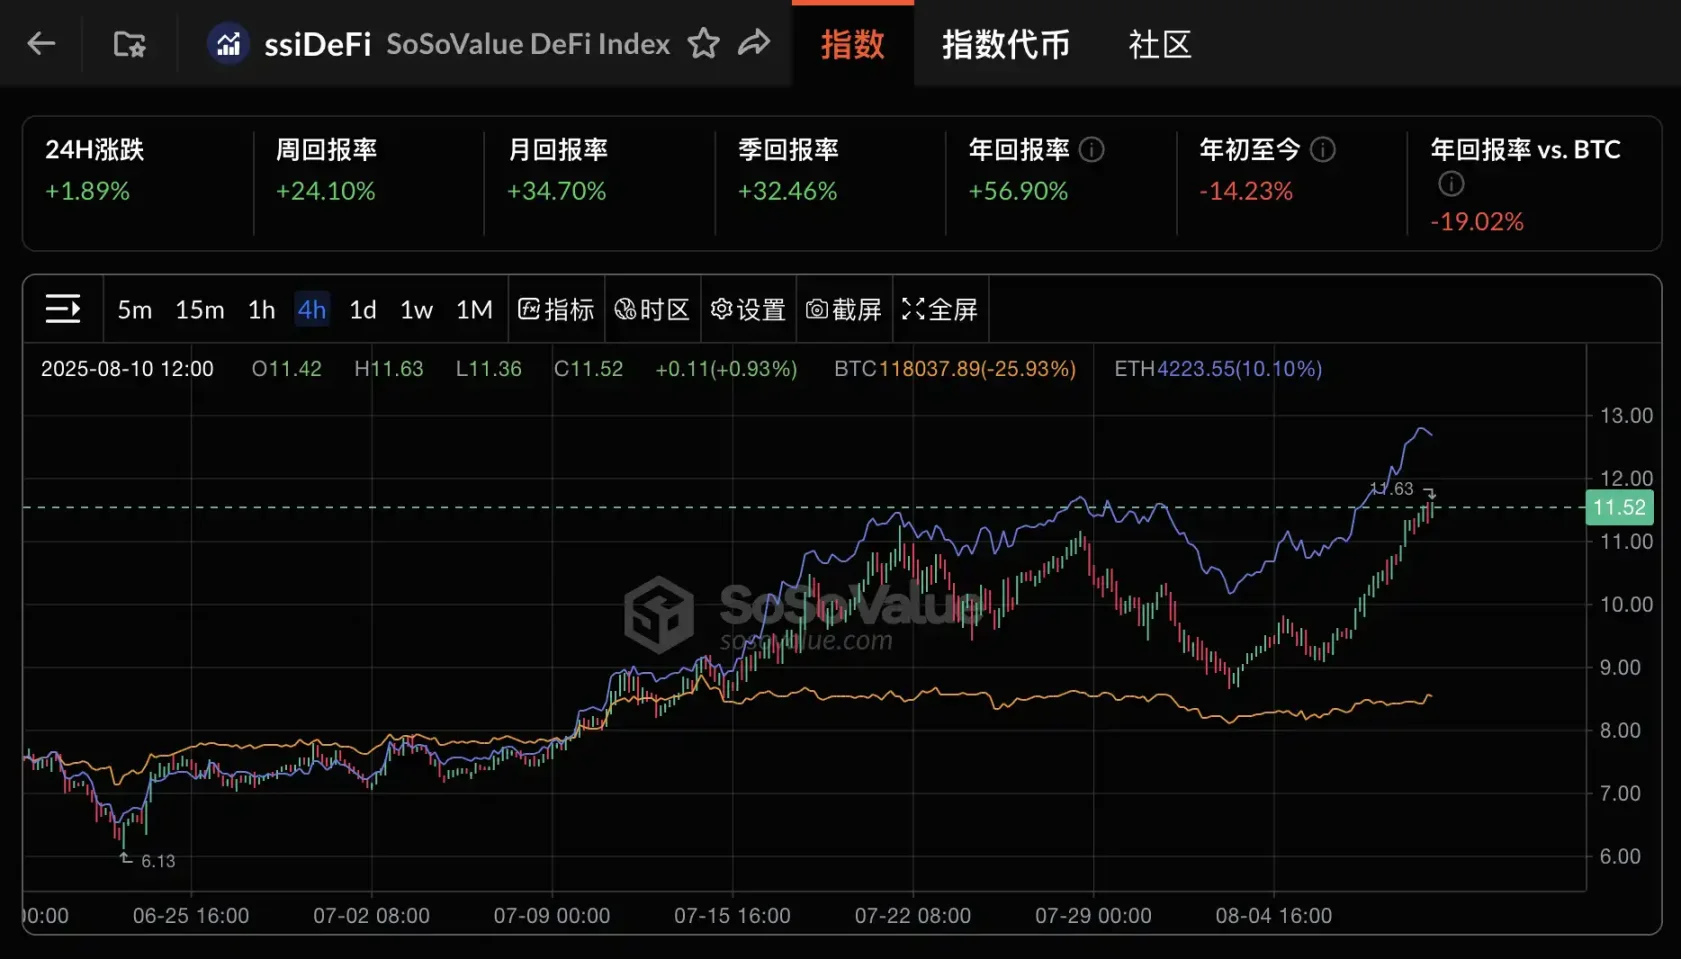Click the ssiDeFi index logo

click(228, 43)
